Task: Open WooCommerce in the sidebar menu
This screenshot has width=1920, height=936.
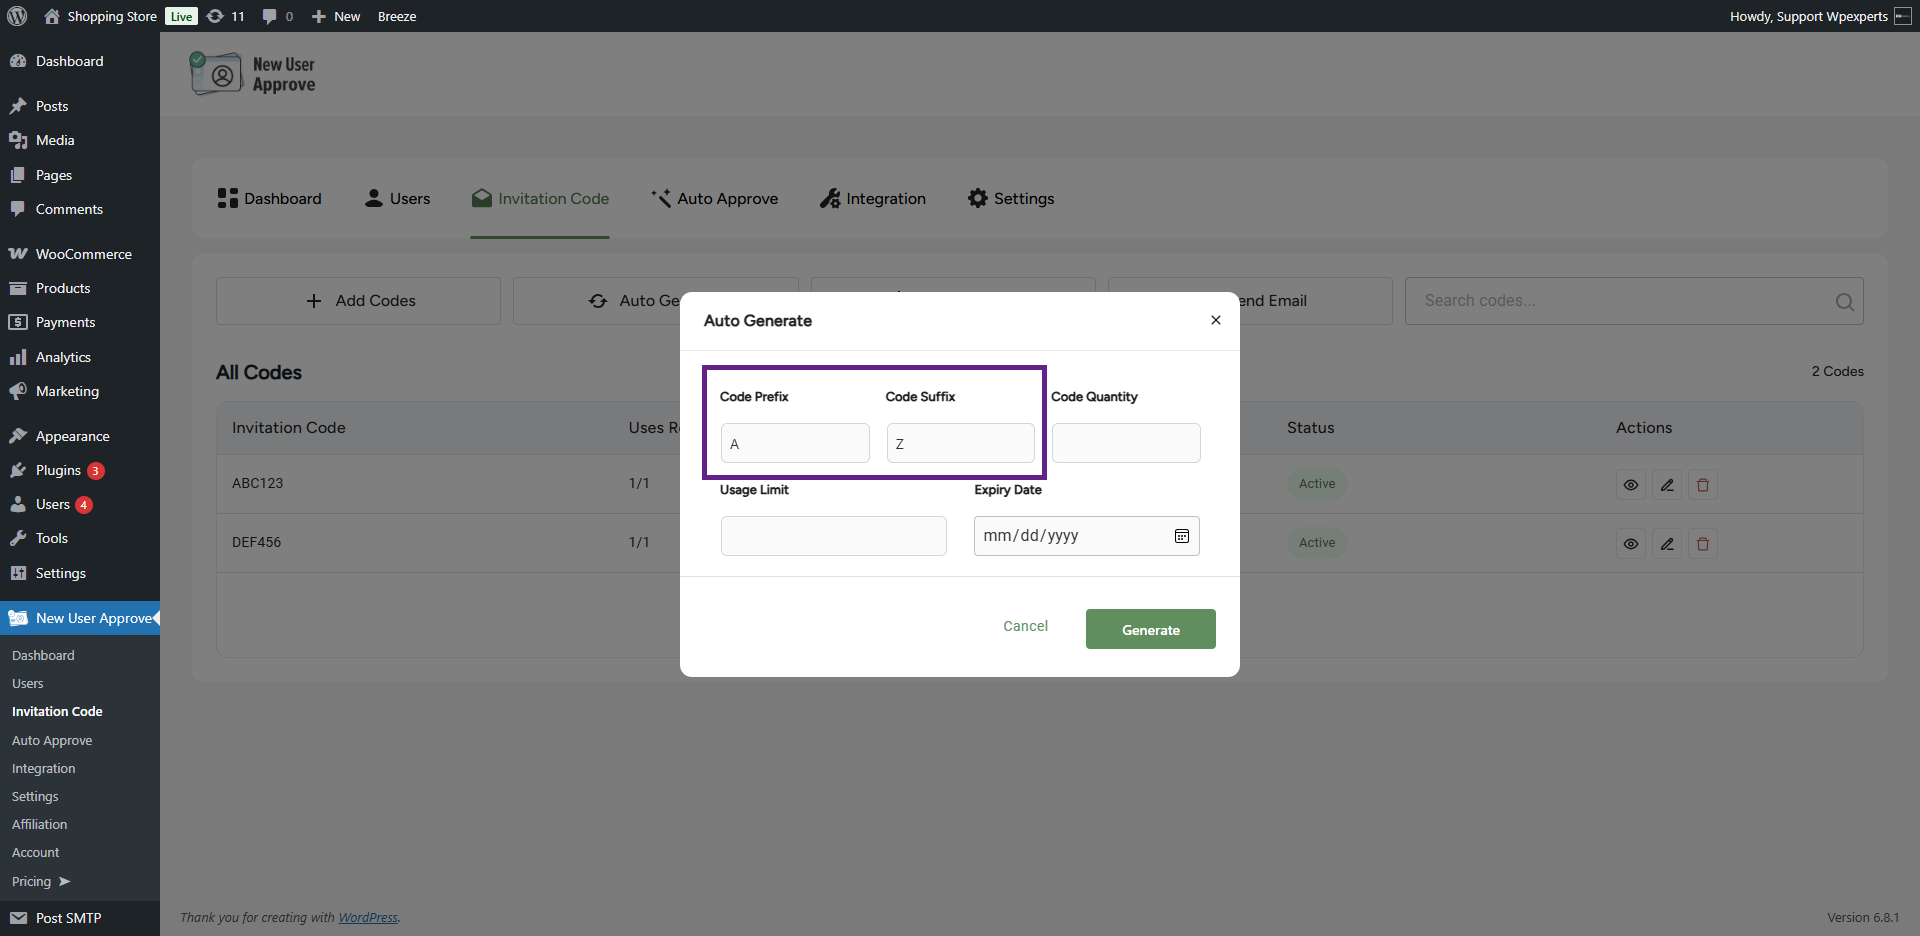Action: tap(83, 254)
